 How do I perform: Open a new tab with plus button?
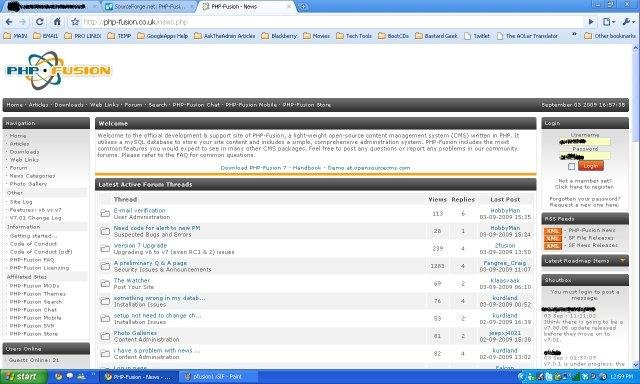[x=303, y=7]
